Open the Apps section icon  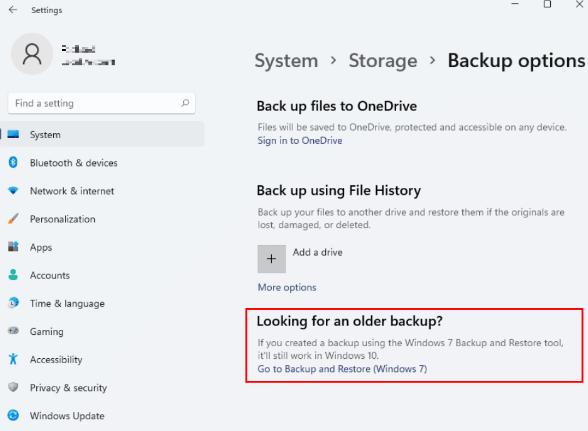(13, 247)
